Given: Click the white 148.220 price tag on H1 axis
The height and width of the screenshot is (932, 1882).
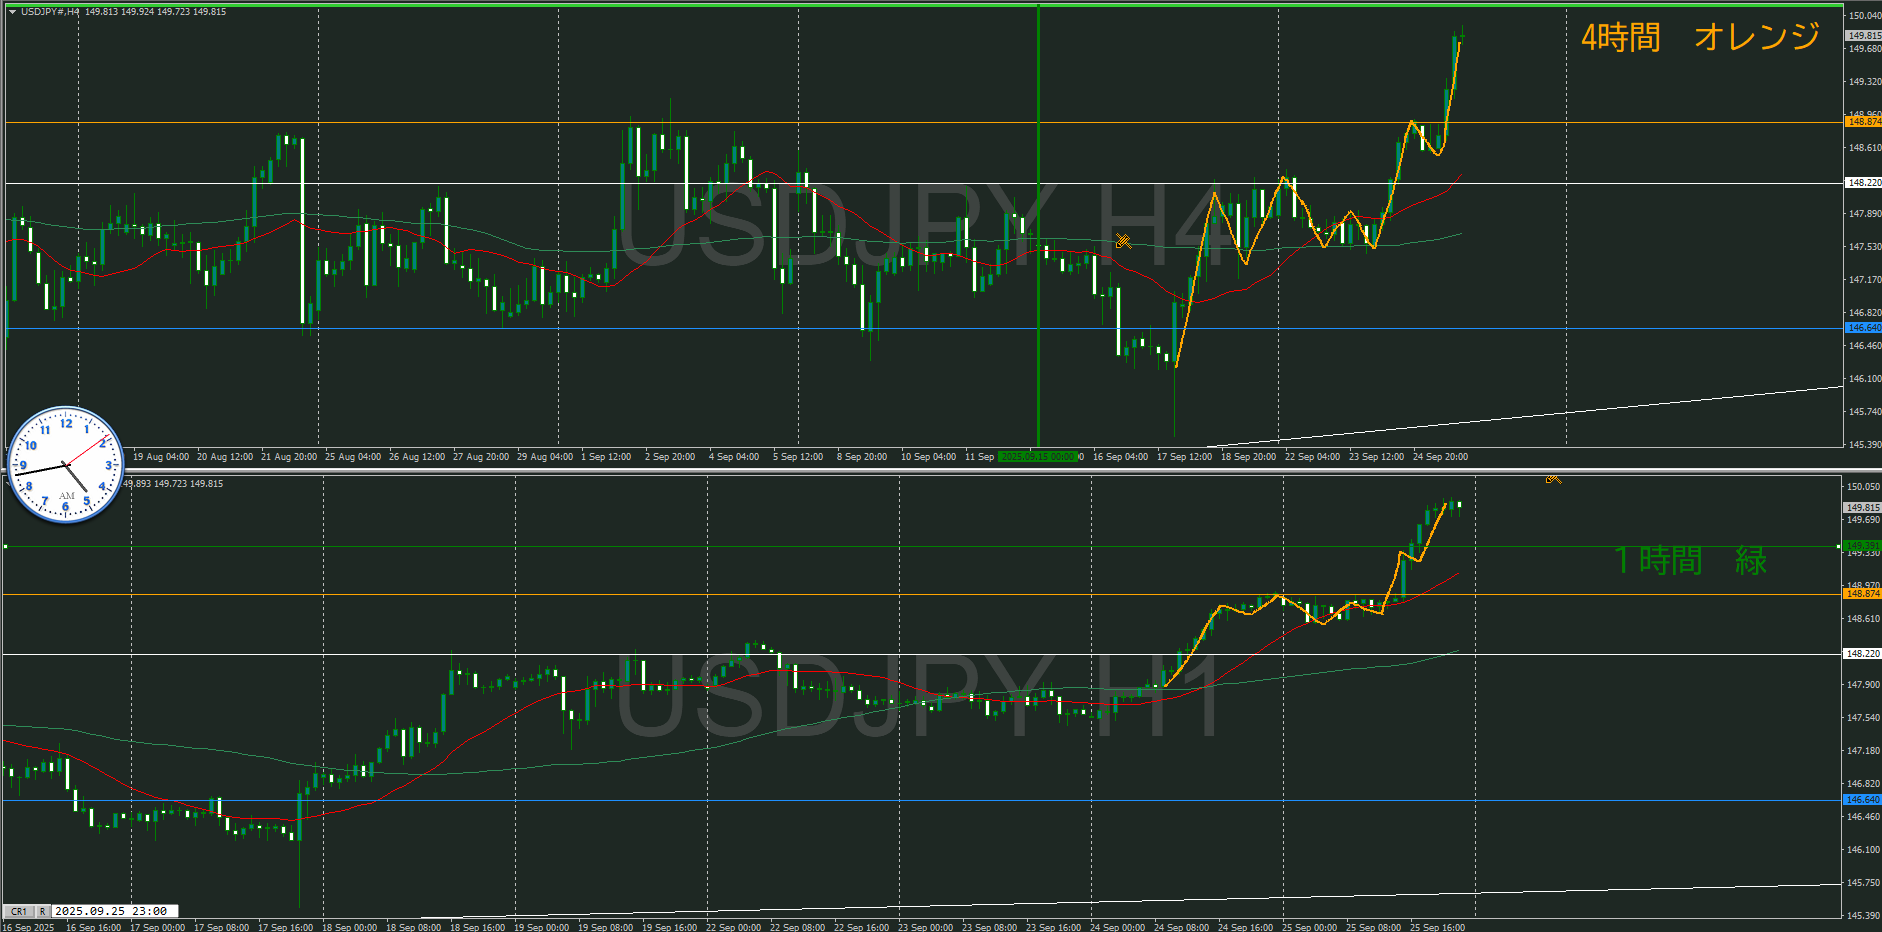Looking at the screenshot, I should 1862,654.
